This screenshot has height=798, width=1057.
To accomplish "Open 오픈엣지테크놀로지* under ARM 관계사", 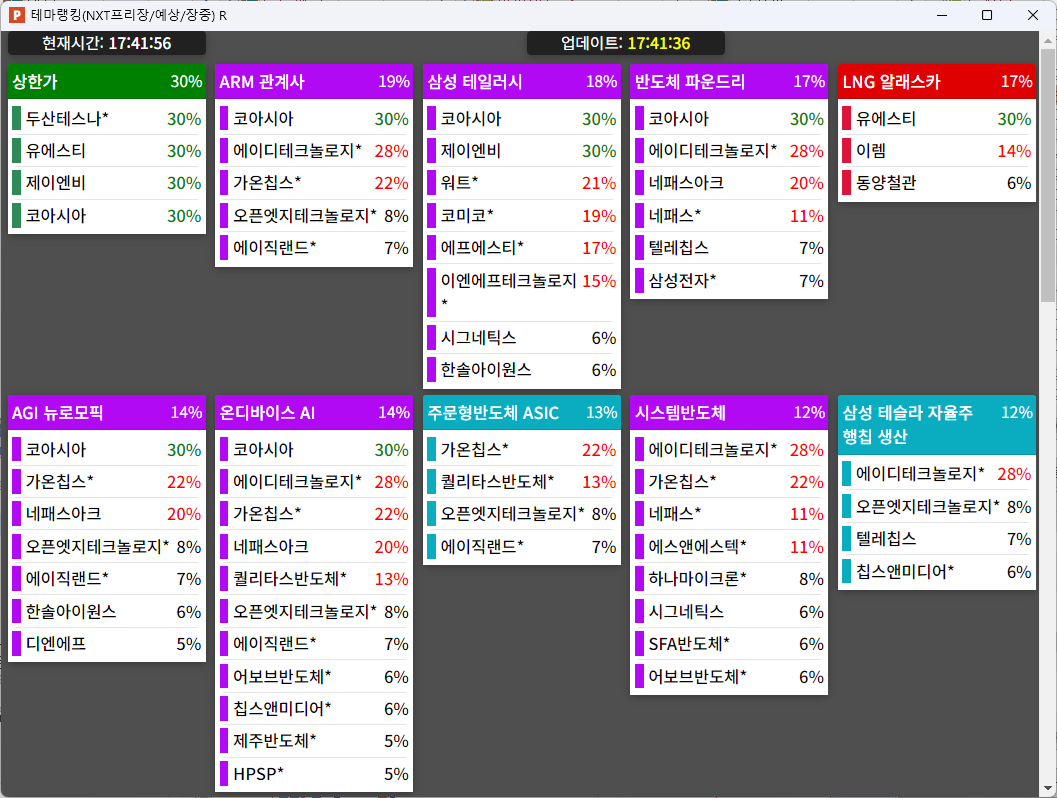I will pos(314,216).
